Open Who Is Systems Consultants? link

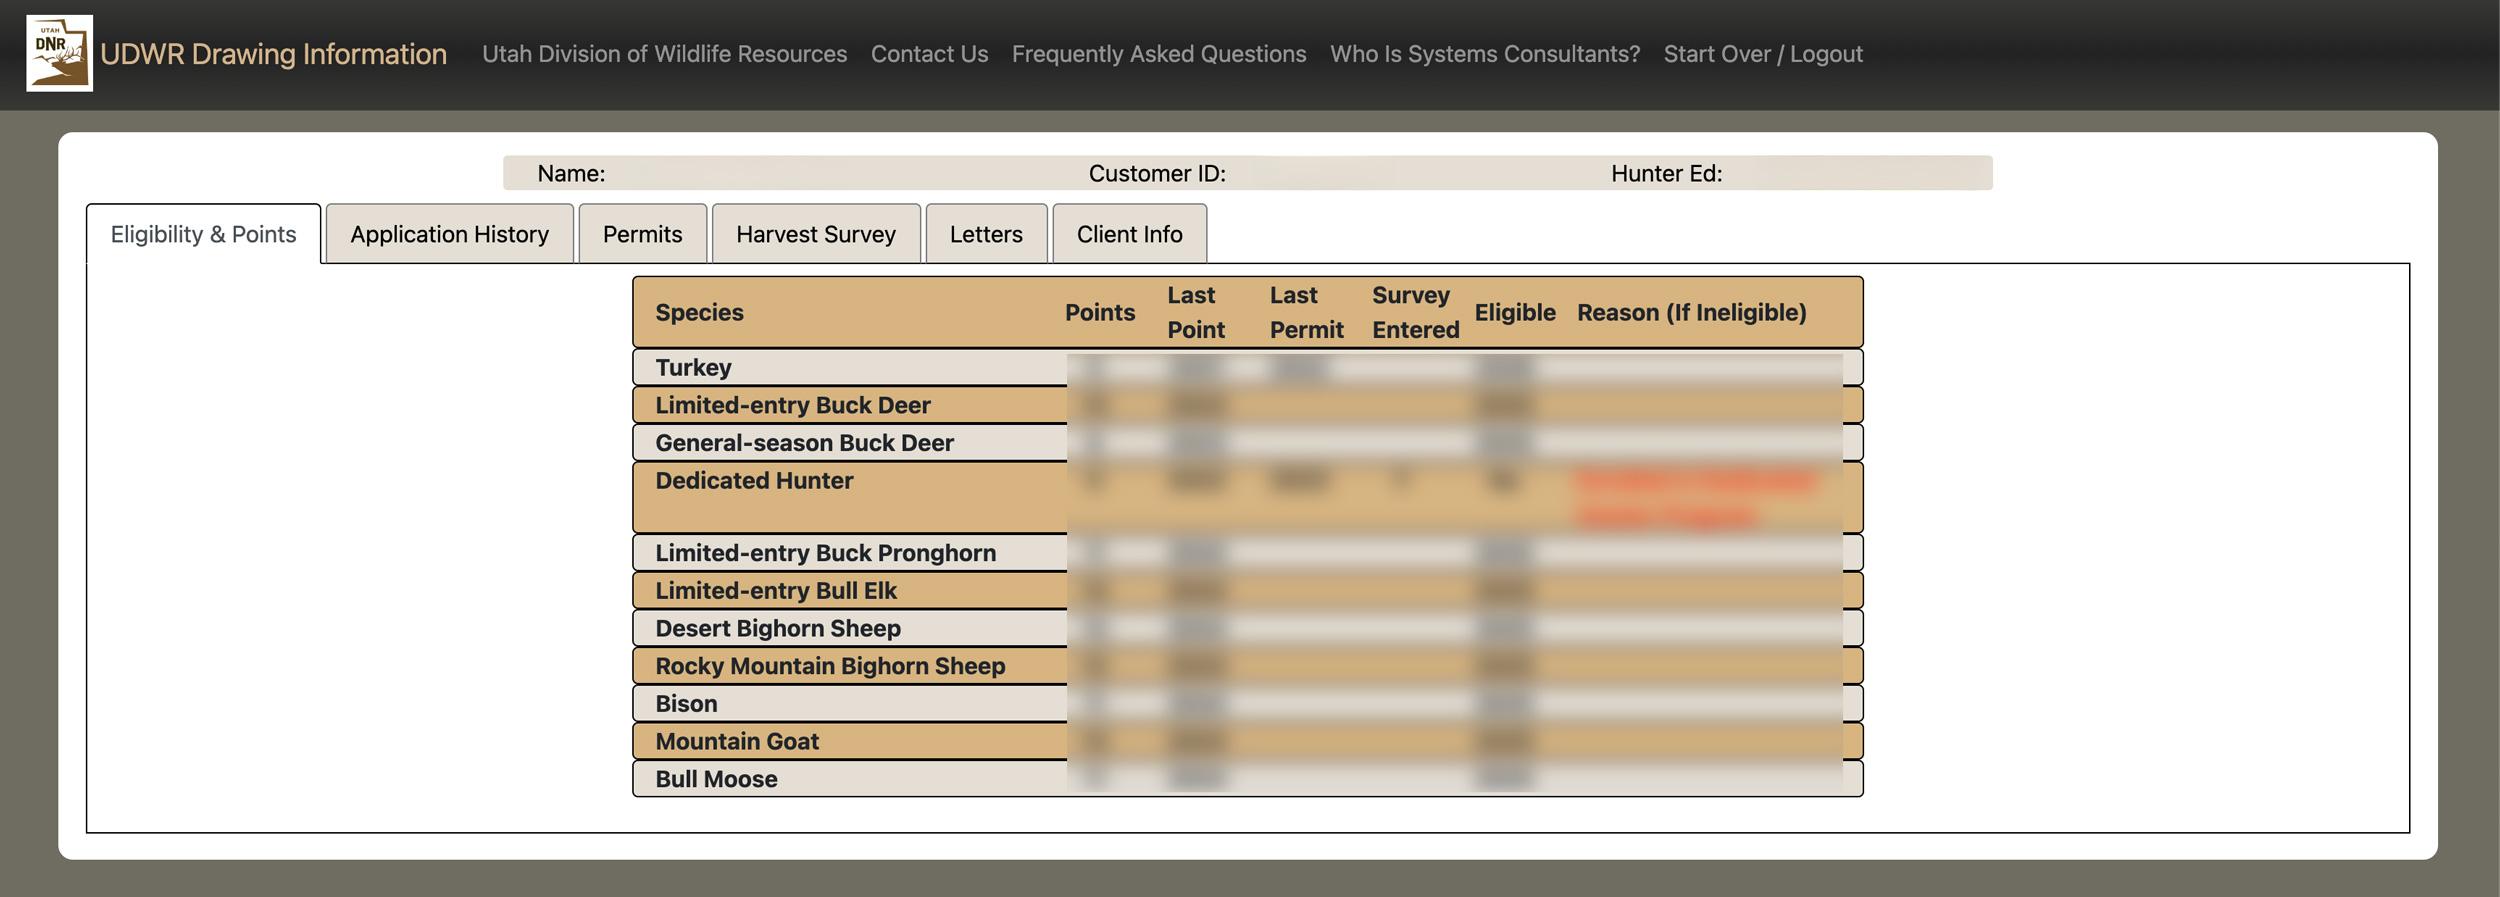point(1485,54)
